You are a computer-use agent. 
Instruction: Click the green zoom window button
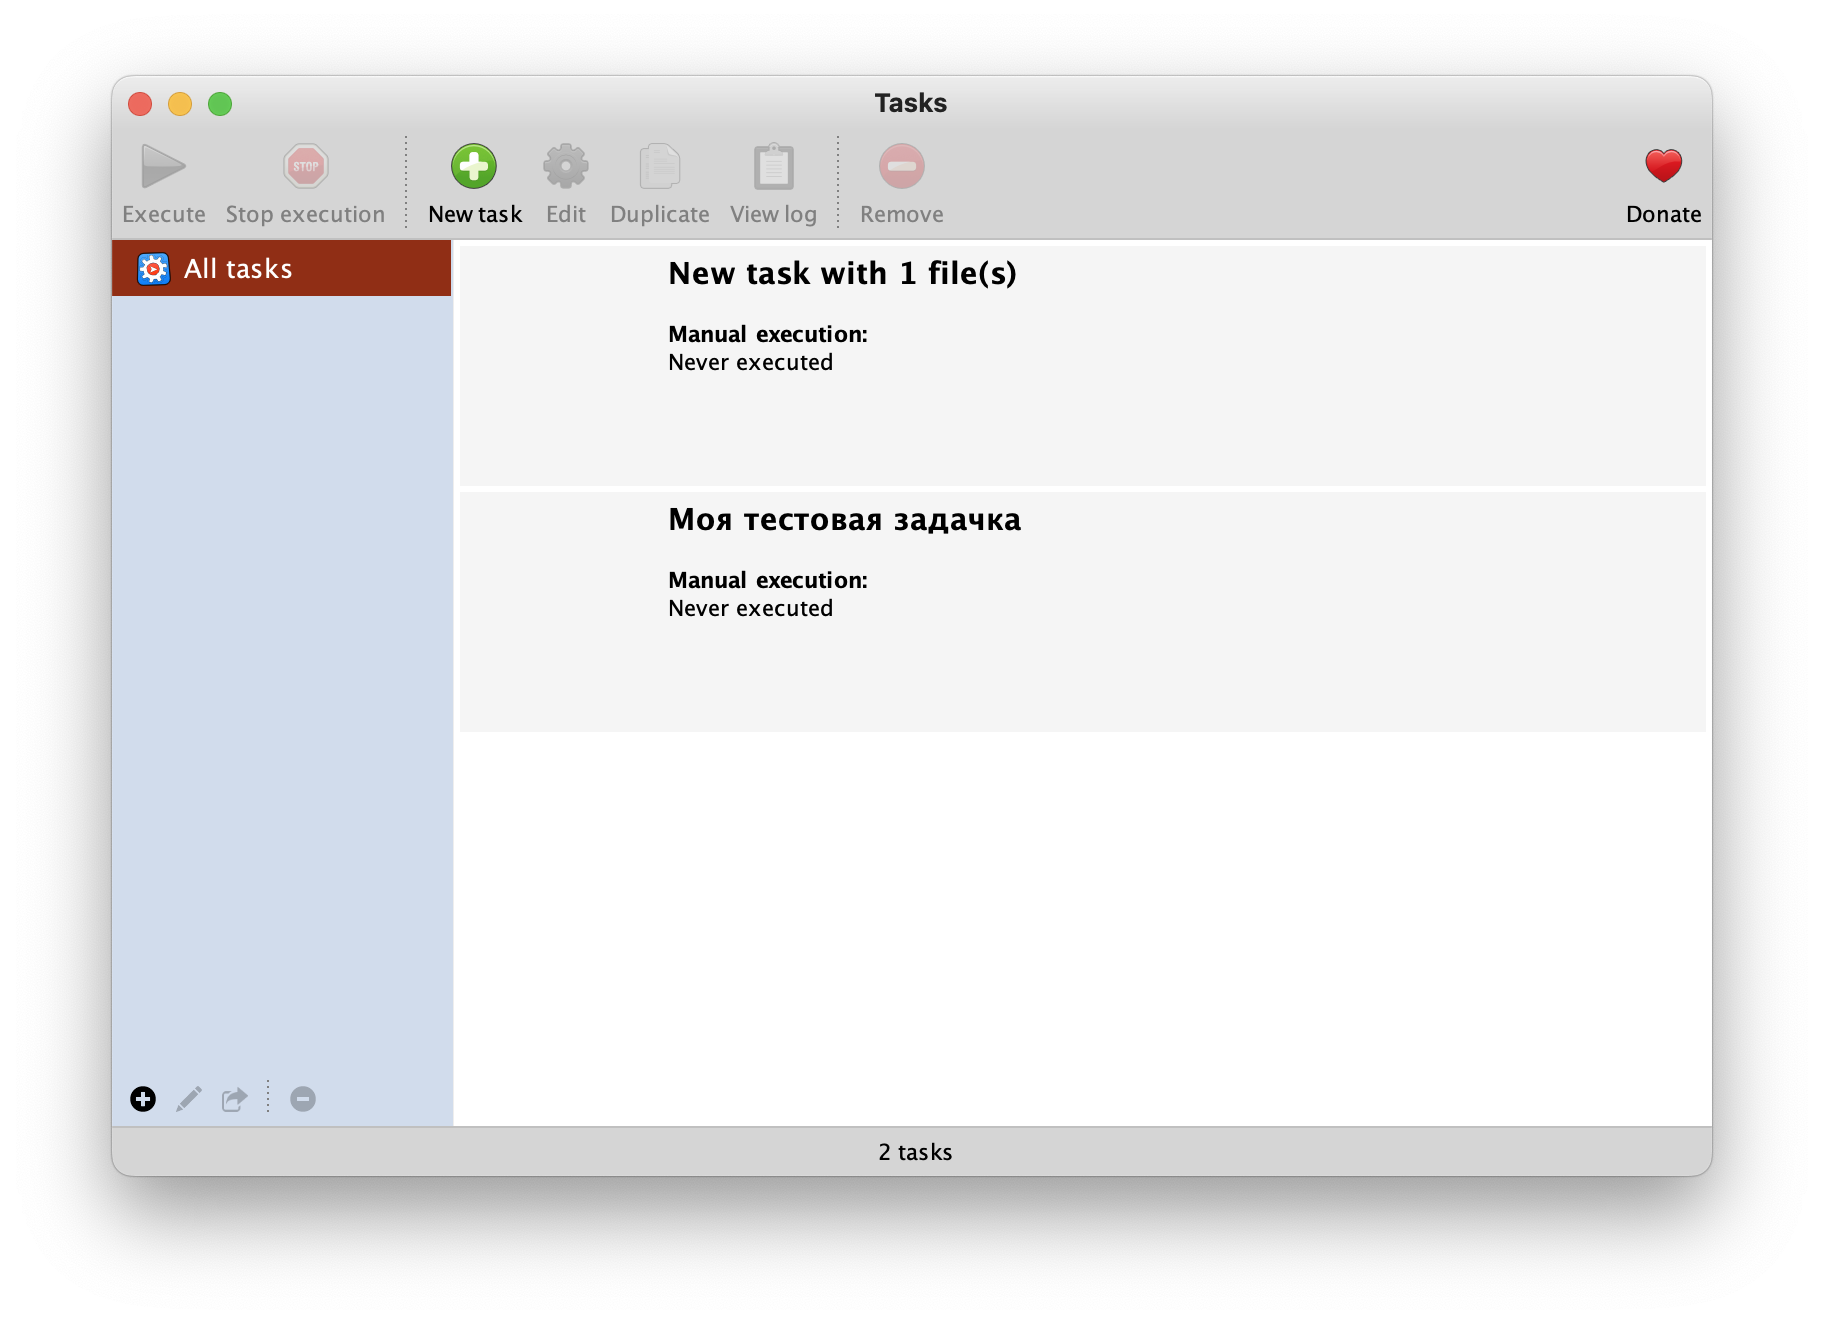coord(220,104)
